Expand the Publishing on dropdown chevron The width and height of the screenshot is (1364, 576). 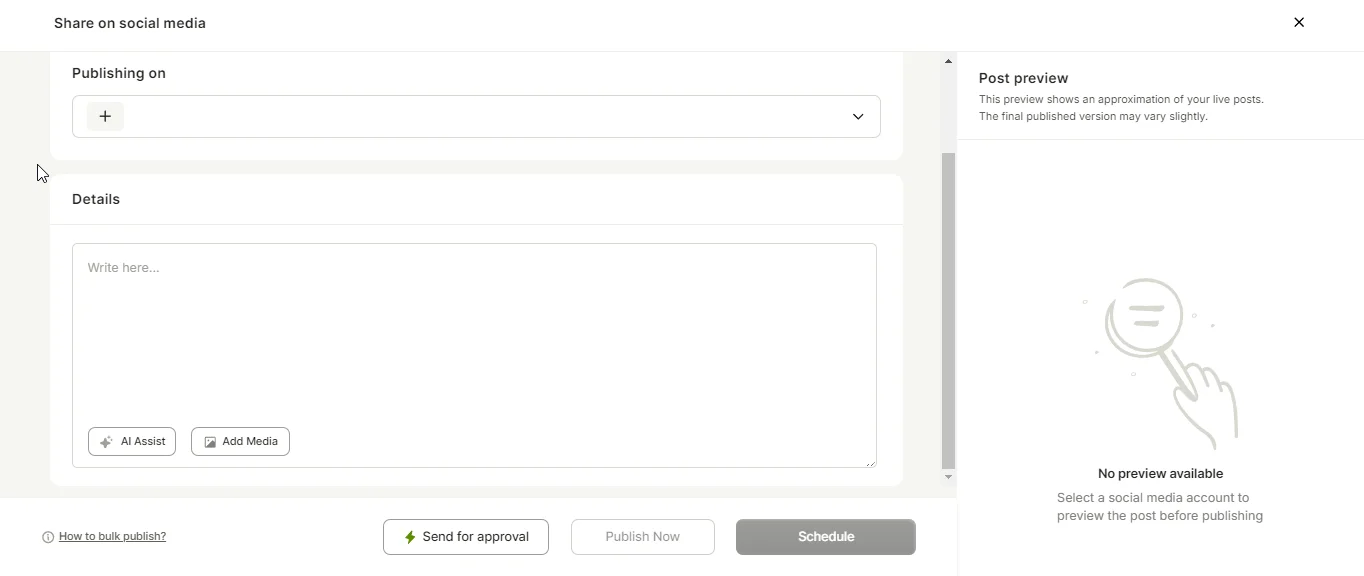(858, 117)
